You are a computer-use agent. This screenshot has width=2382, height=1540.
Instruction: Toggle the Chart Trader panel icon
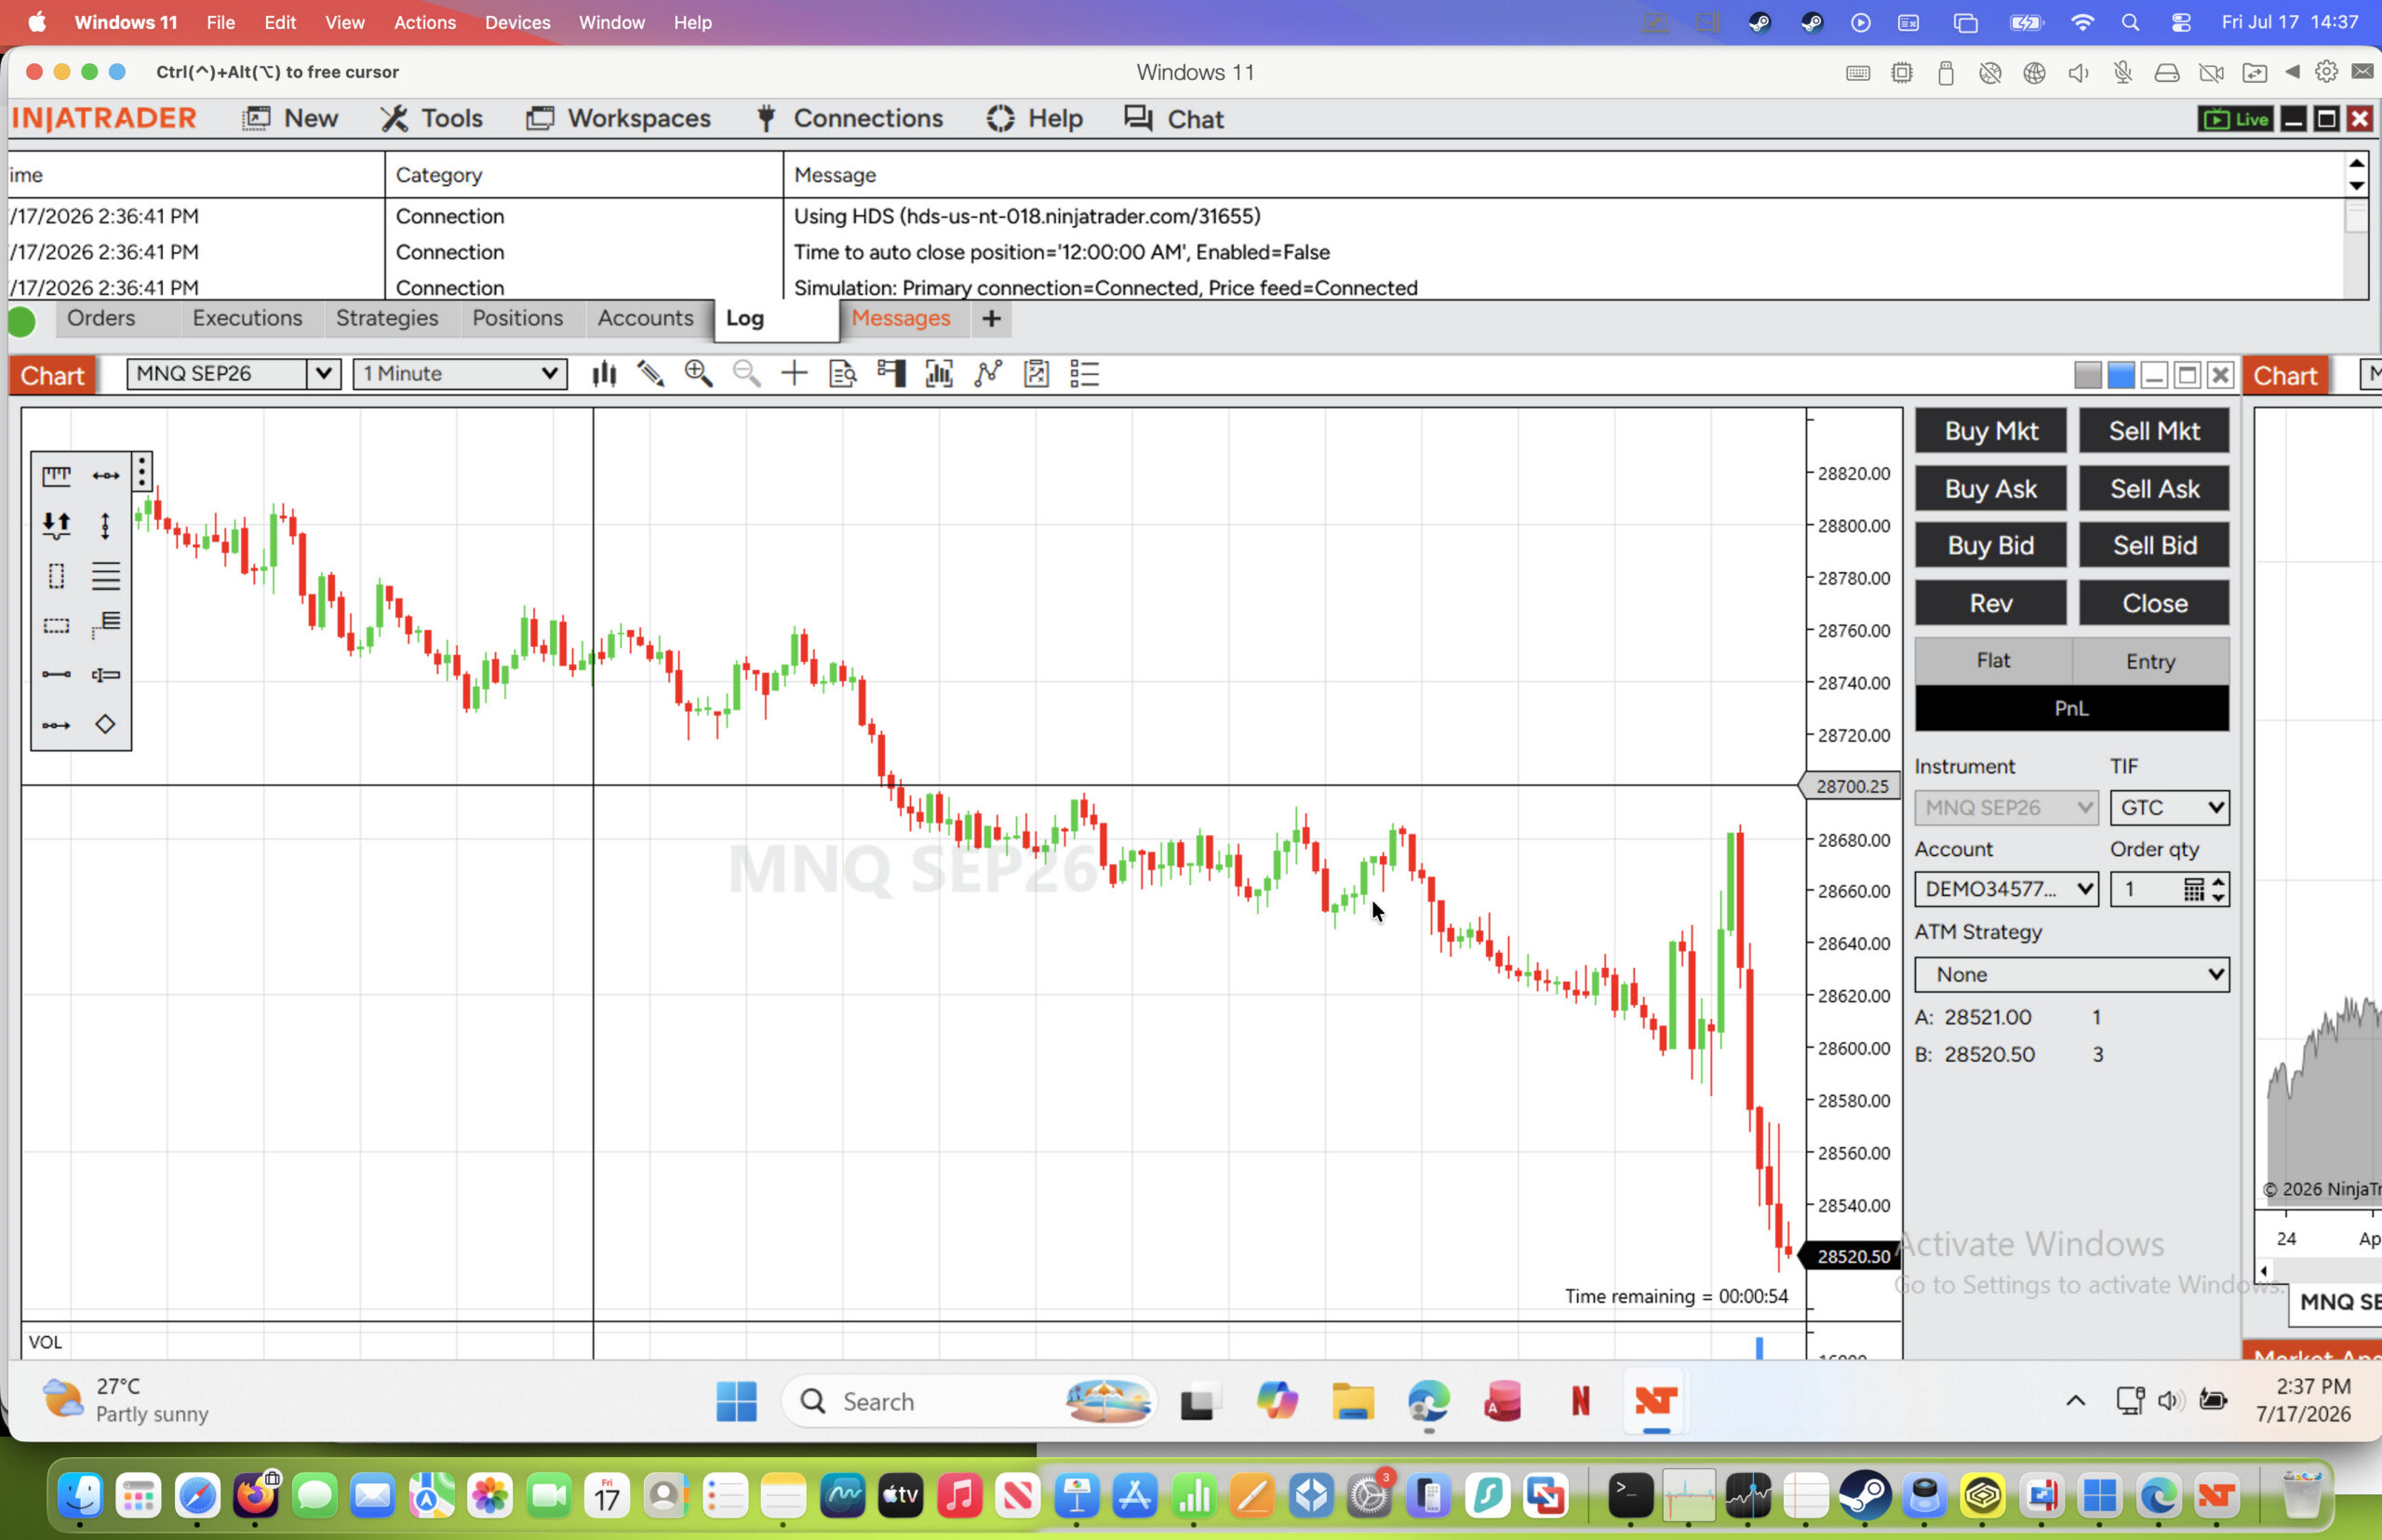[x=891, y=374]
